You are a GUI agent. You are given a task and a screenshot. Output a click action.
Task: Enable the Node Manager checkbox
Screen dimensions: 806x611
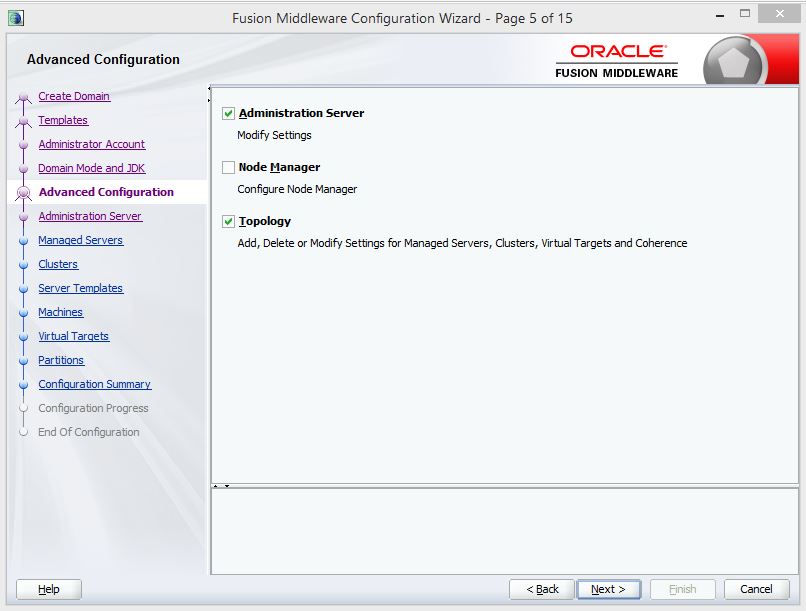[229, 168]
